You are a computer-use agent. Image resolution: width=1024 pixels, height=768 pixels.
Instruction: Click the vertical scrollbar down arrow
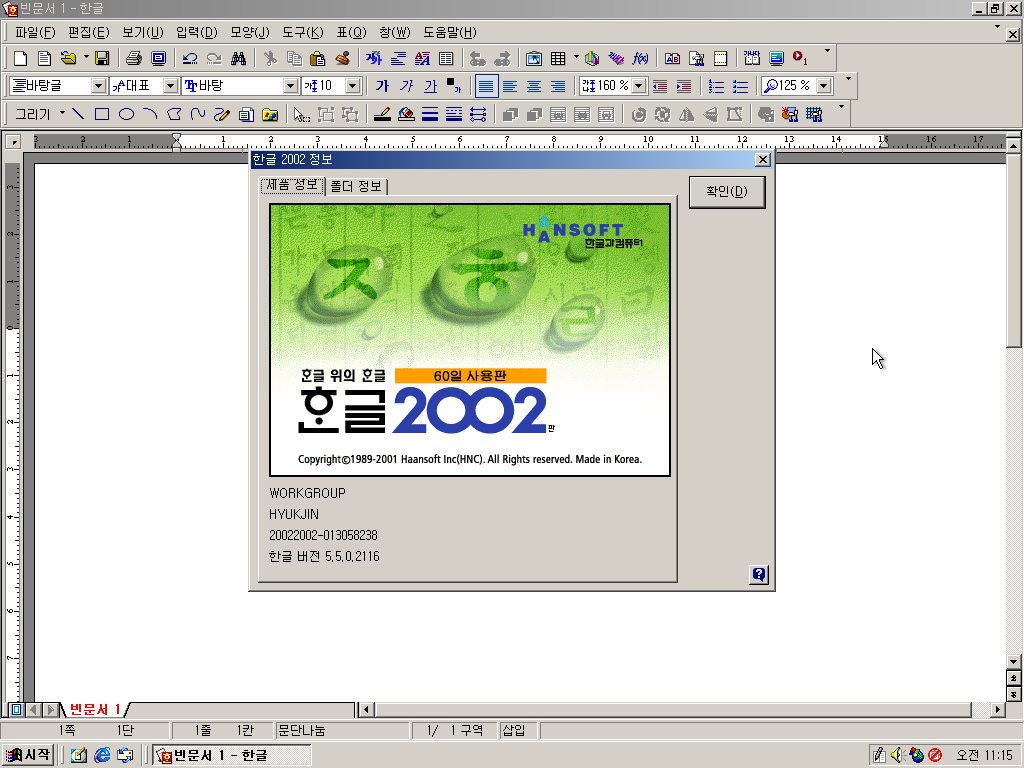coord(1013,662)
